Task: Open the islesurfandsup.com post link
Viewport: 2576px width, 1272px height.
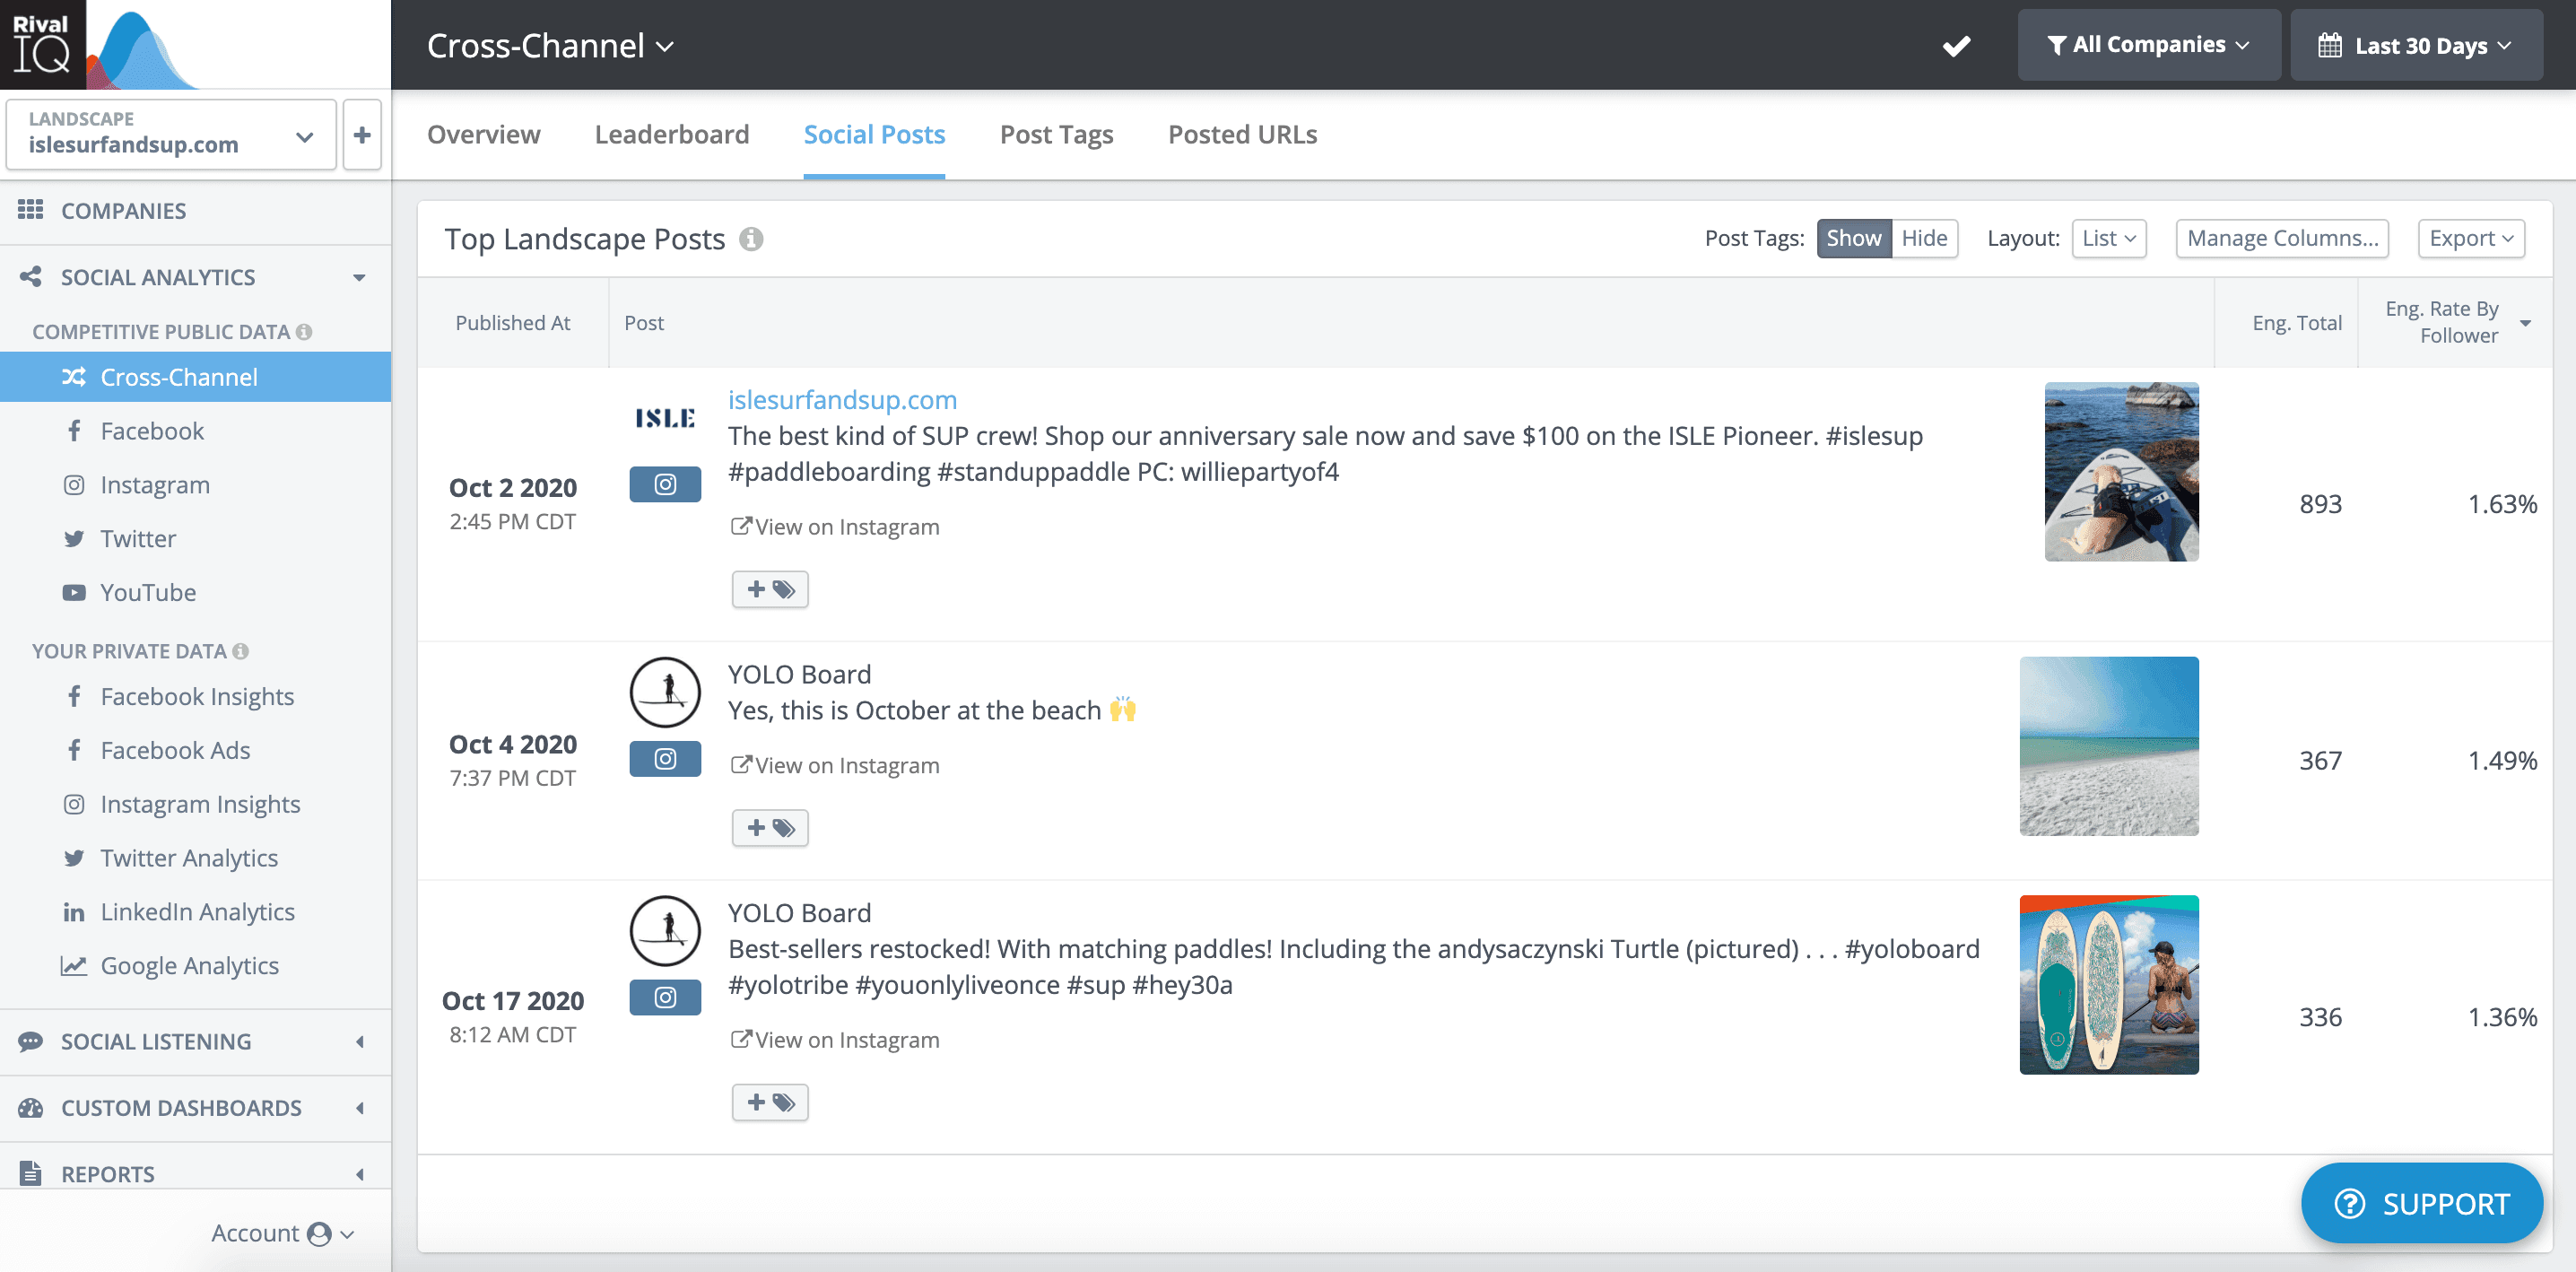Action: tap(842, 399)
